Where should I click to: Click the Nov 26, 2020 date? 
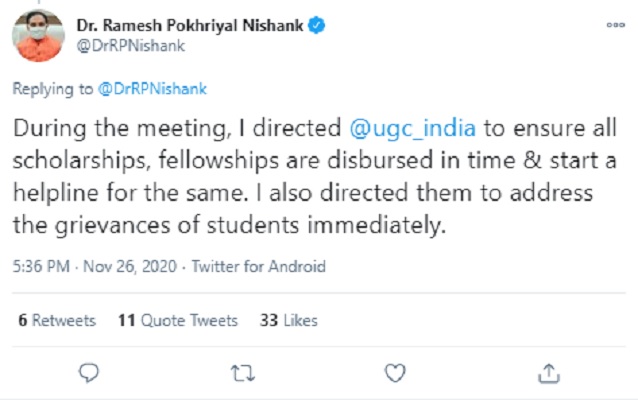(129, 267)
